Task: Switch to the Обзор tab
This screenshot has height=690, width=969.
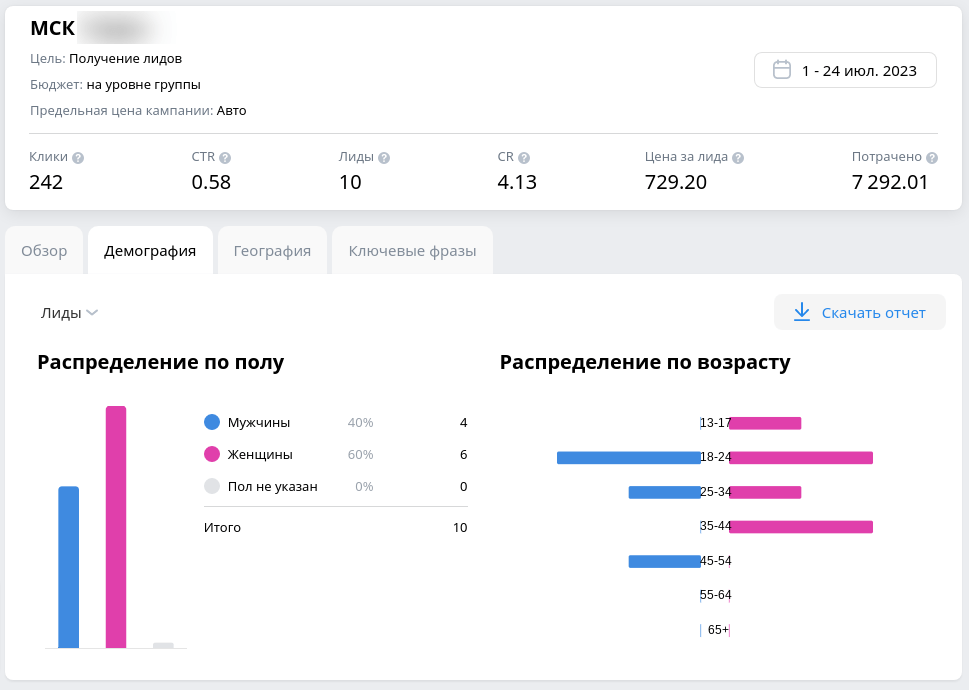Action: coord(44,251)
